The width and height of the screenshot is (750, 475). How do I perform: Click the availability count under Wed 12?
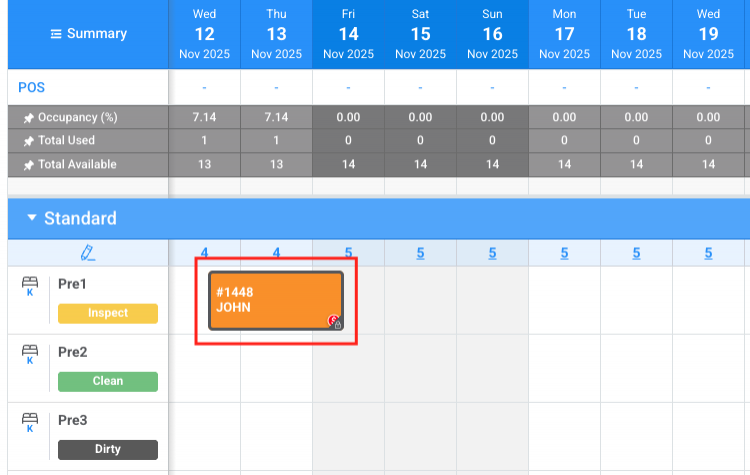[x=204, y=253]
